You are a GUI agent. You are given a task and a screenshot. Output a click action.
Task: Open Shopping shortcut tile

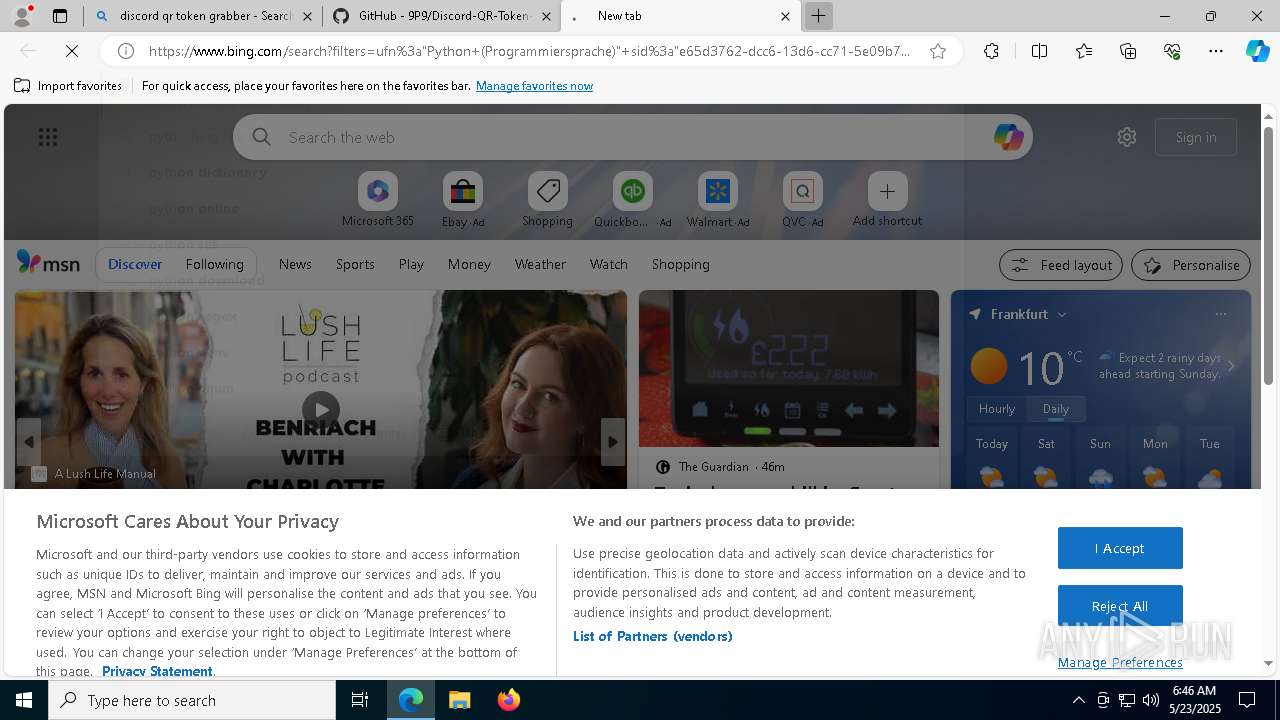point(548,200)
